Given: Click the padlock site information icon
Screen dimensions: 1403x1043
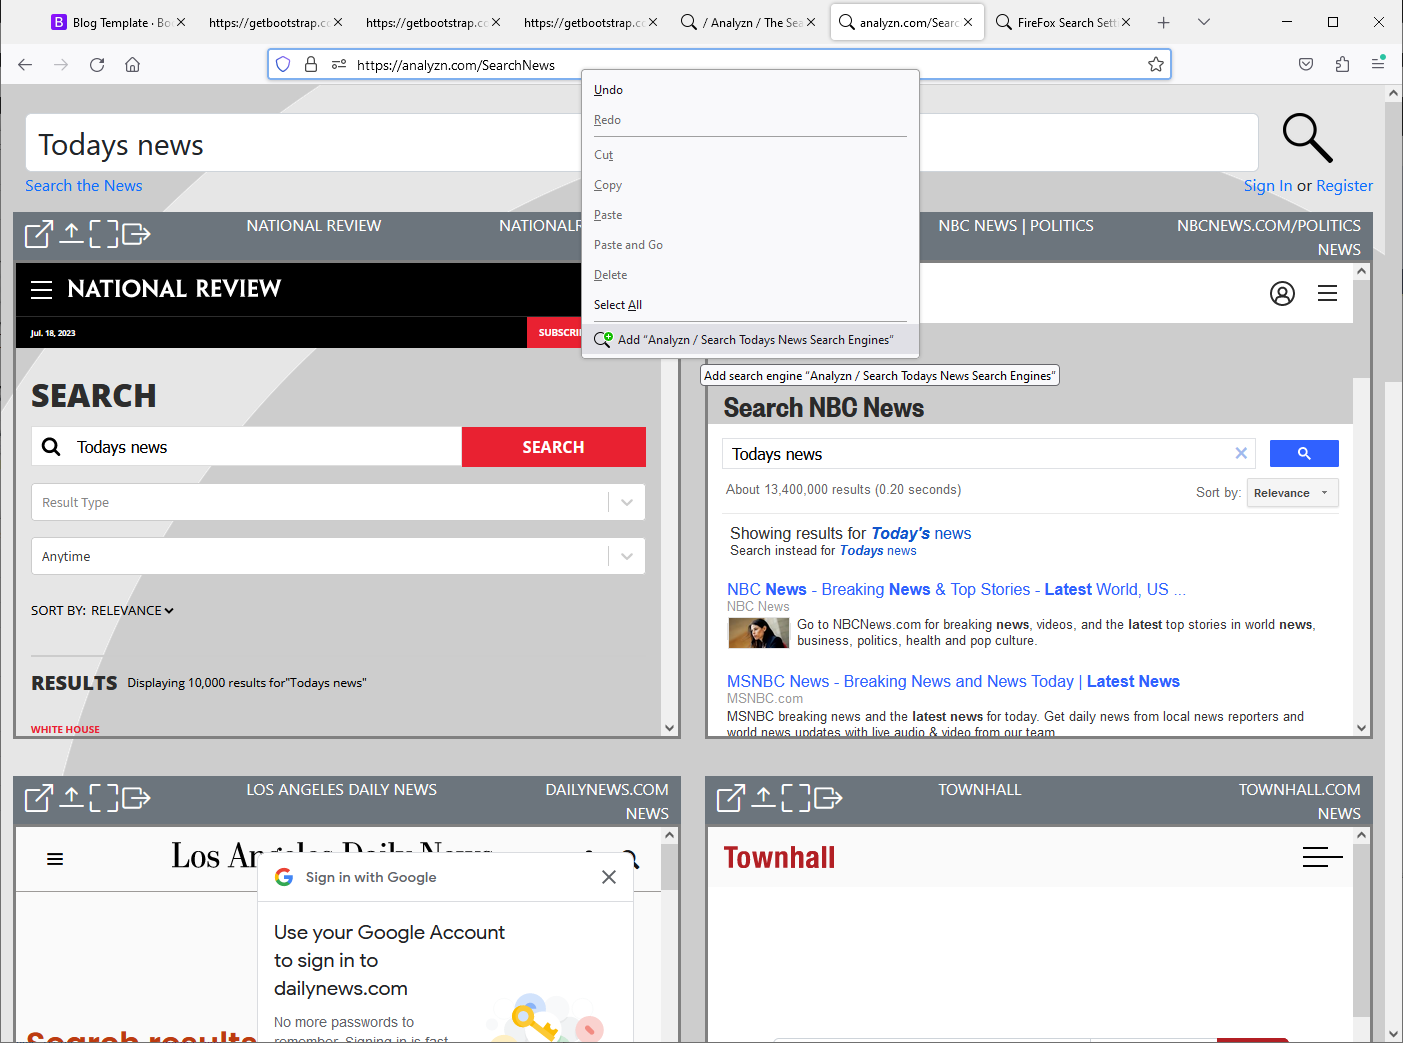Looking at the screenshot, I should 311,65.
